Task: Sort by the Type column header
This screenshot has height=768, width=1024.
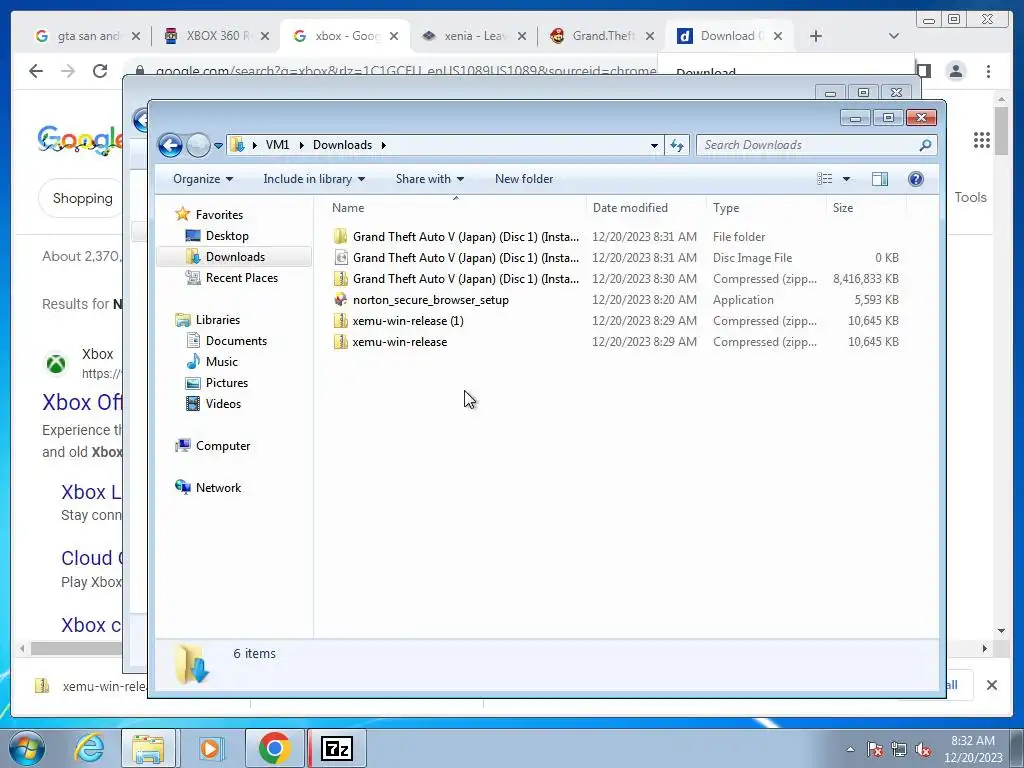Action: click(726, 208)
